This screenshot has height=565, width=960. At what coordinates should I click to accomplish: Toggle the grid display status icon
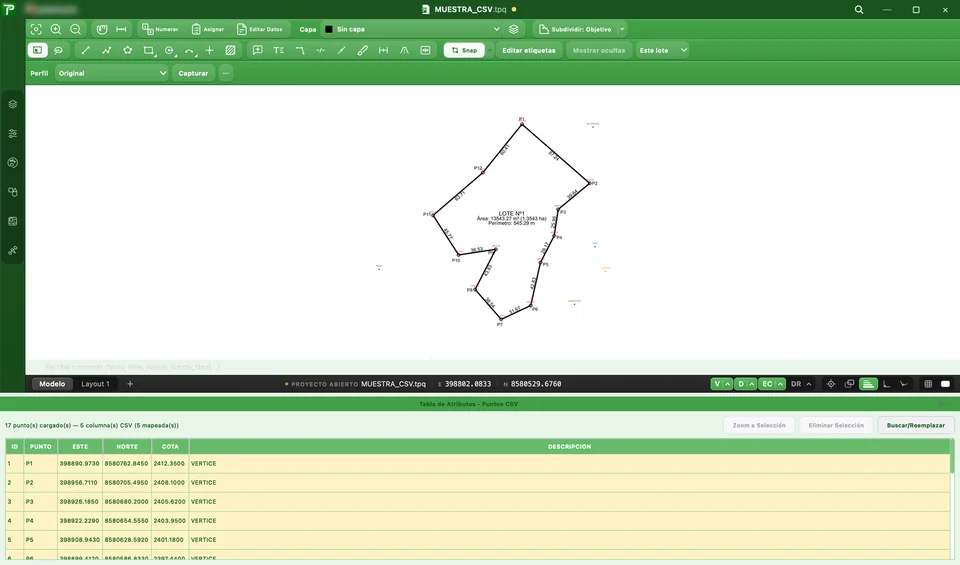(x=928, y=384)
